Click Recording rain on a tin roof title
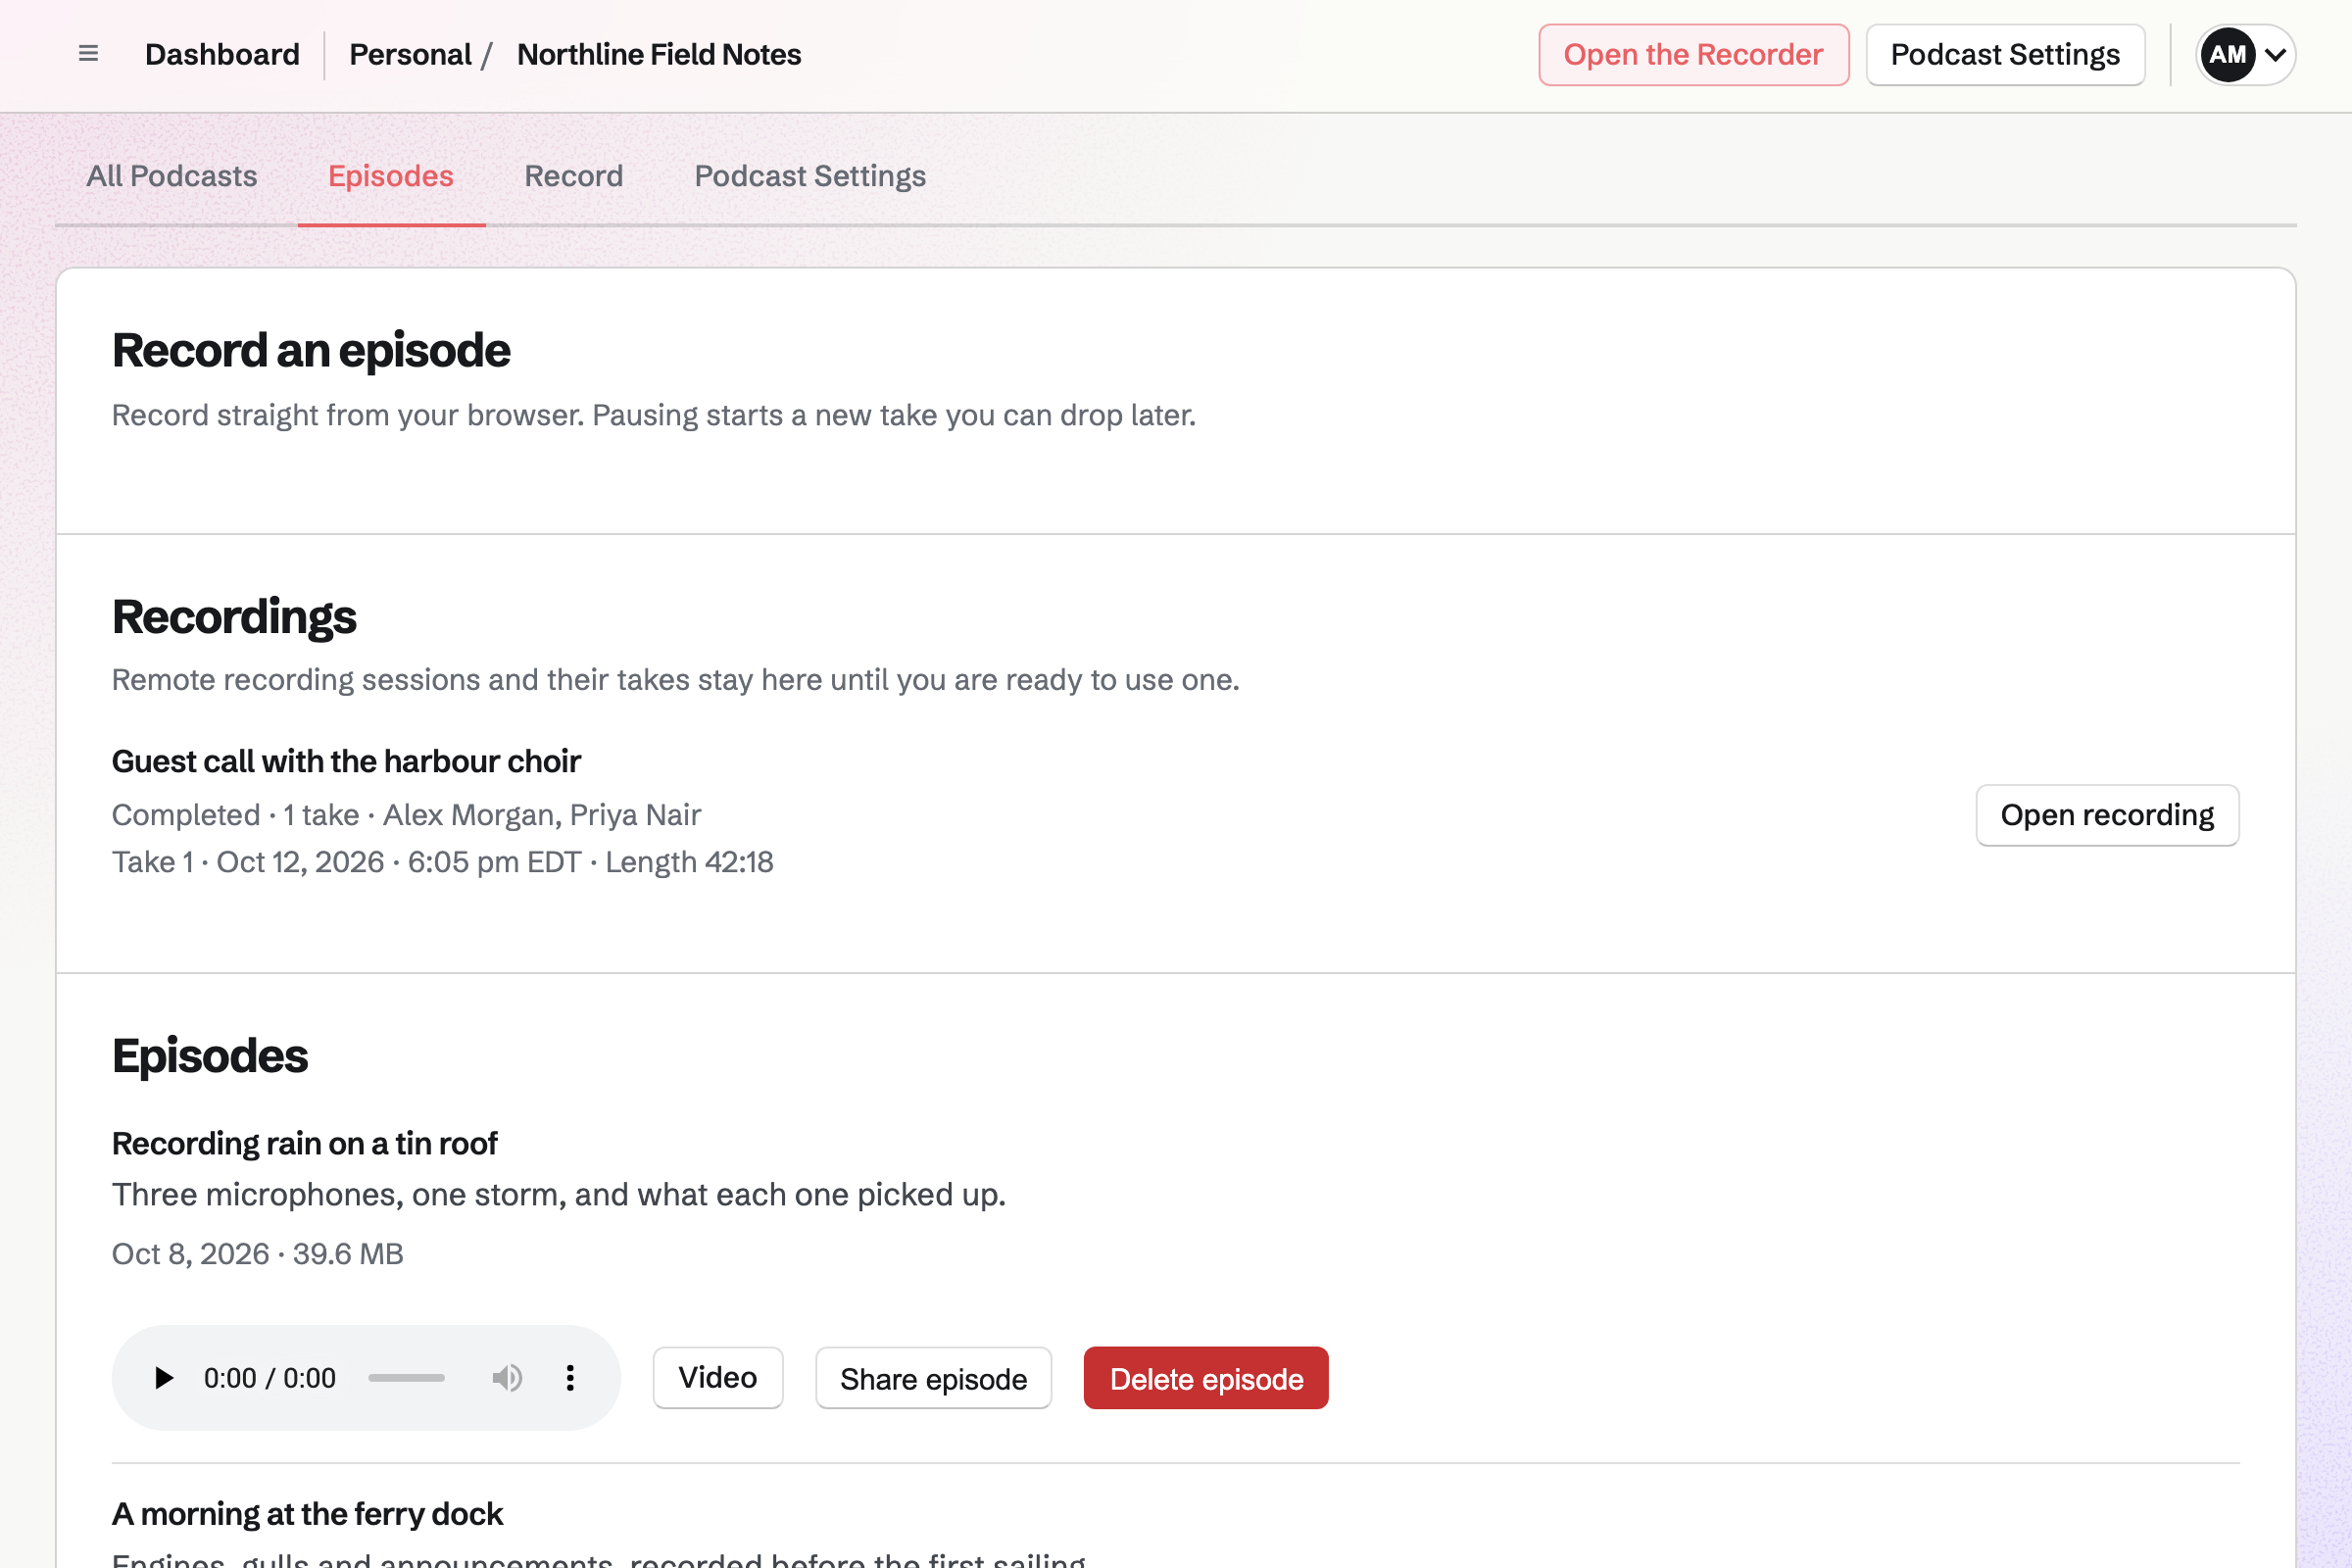Screen dimensions: 2352x1568 tap(304, 1143)
